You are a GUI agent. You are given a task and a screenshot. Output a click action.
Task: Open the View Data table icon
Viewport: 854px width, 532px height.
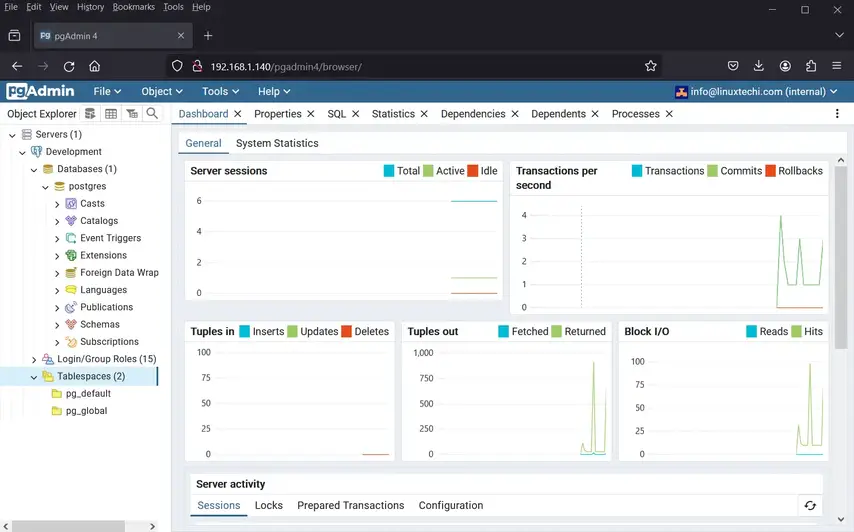pos(111,114)
